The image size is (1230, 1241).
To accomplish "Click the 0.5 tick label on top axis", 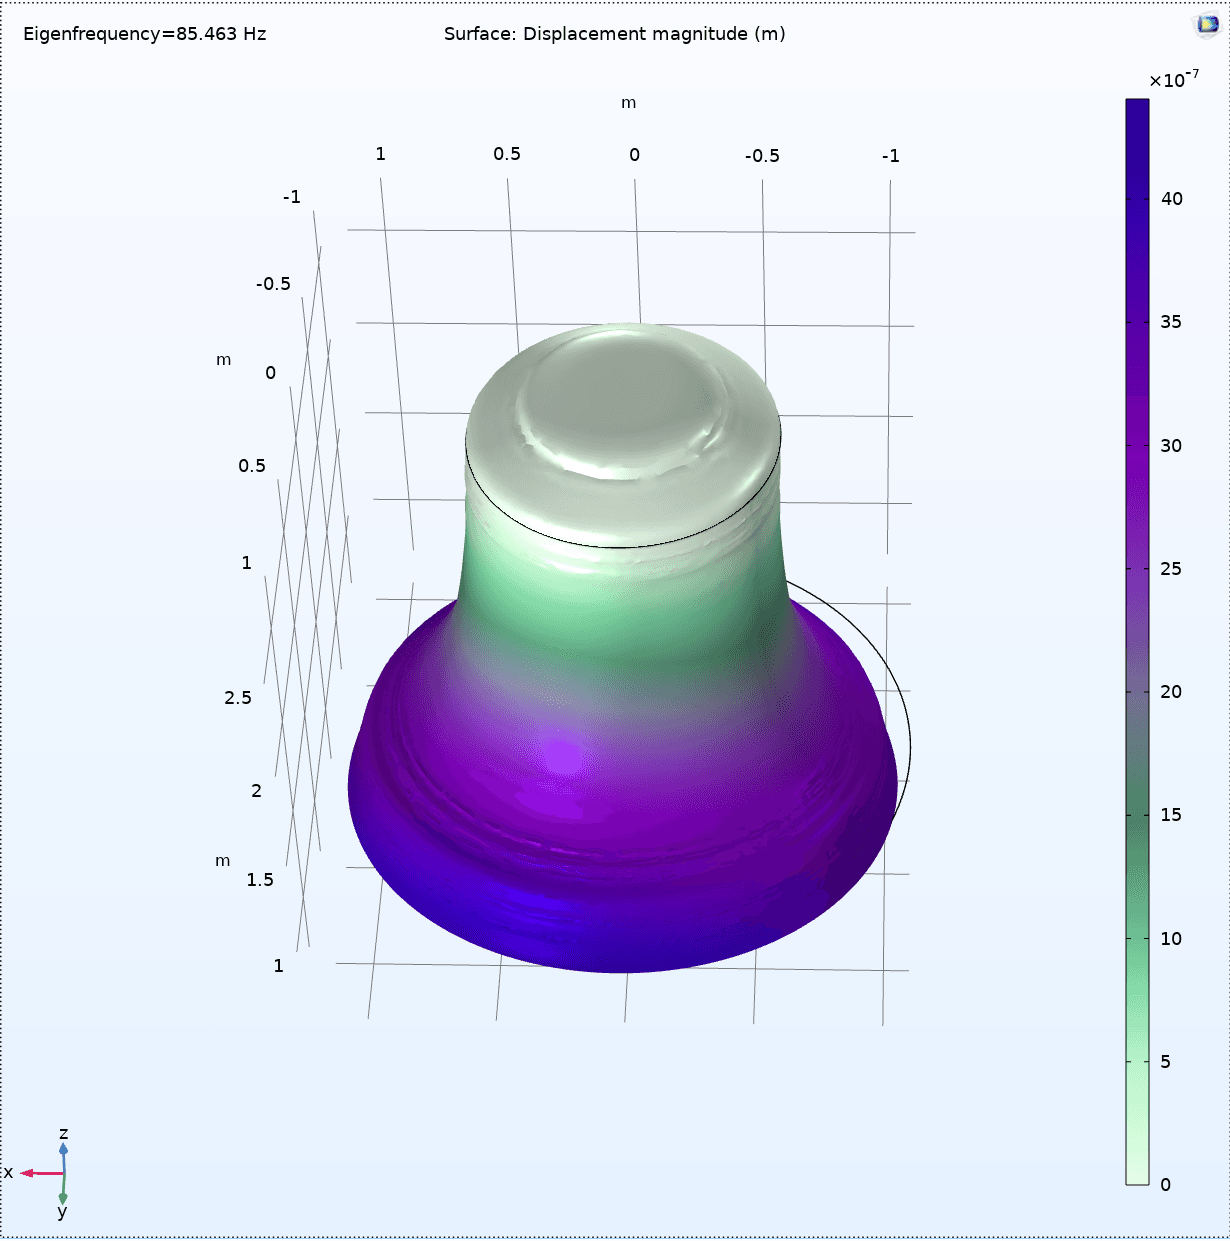I will 507,153.
